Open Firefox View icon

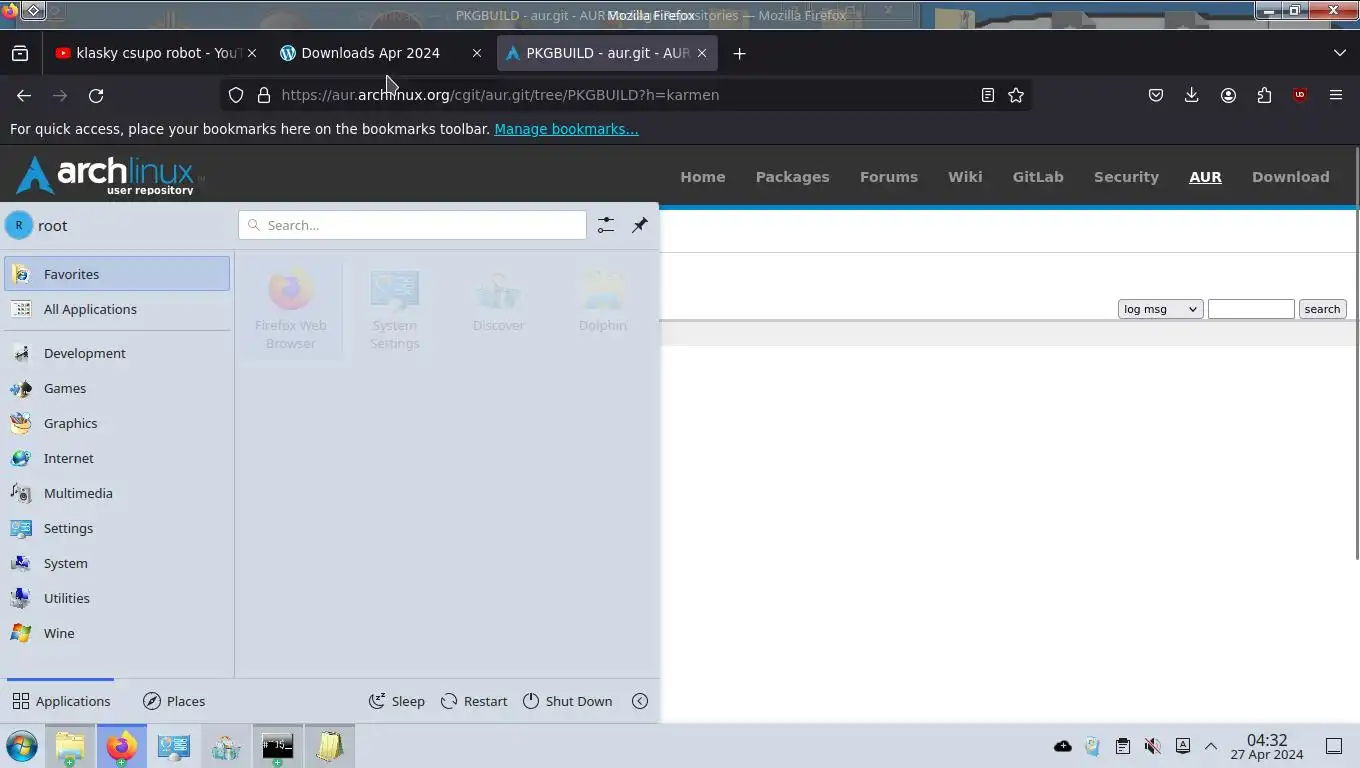point(20,53)
